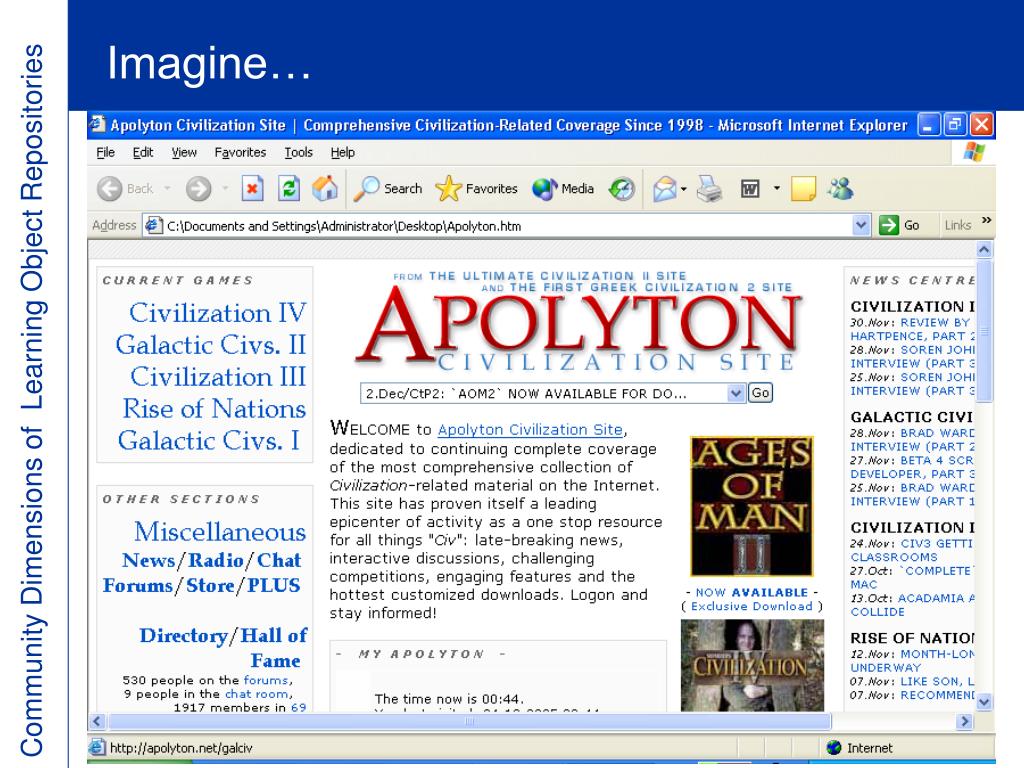Click the horizontal scrollbar right arrow
Screen dimensions: 1024x768
(x=964, y=722)
